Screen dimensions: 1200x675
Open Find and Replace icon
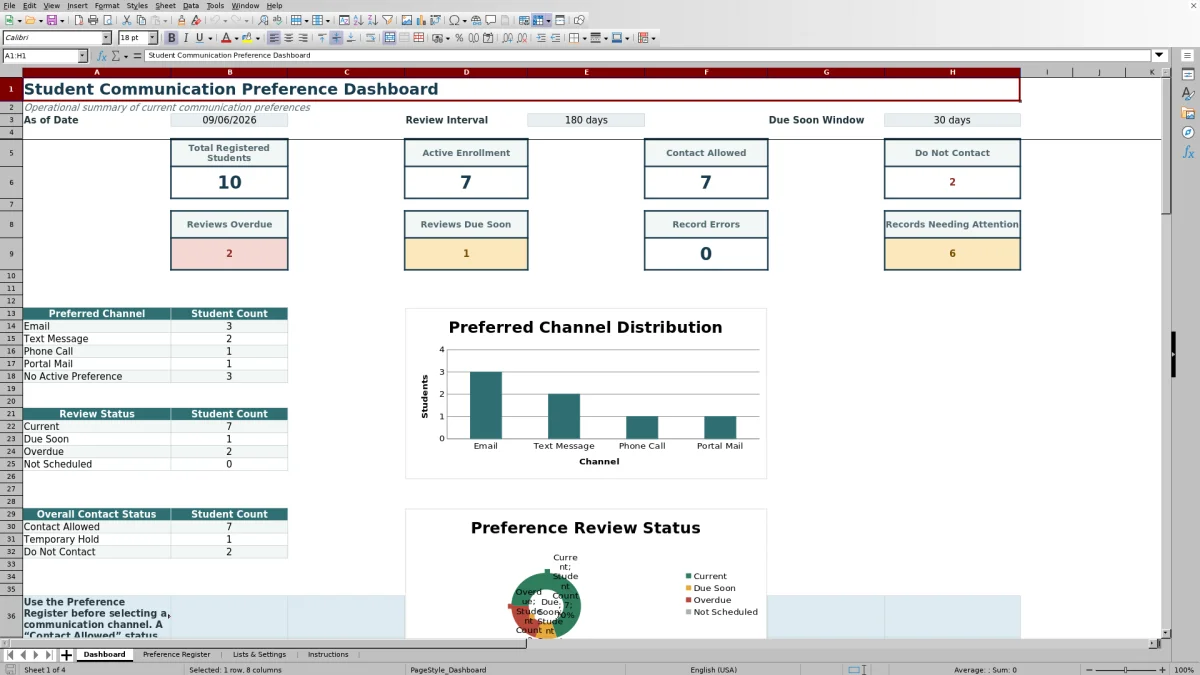pyautogui.click(x=262, y=20)
